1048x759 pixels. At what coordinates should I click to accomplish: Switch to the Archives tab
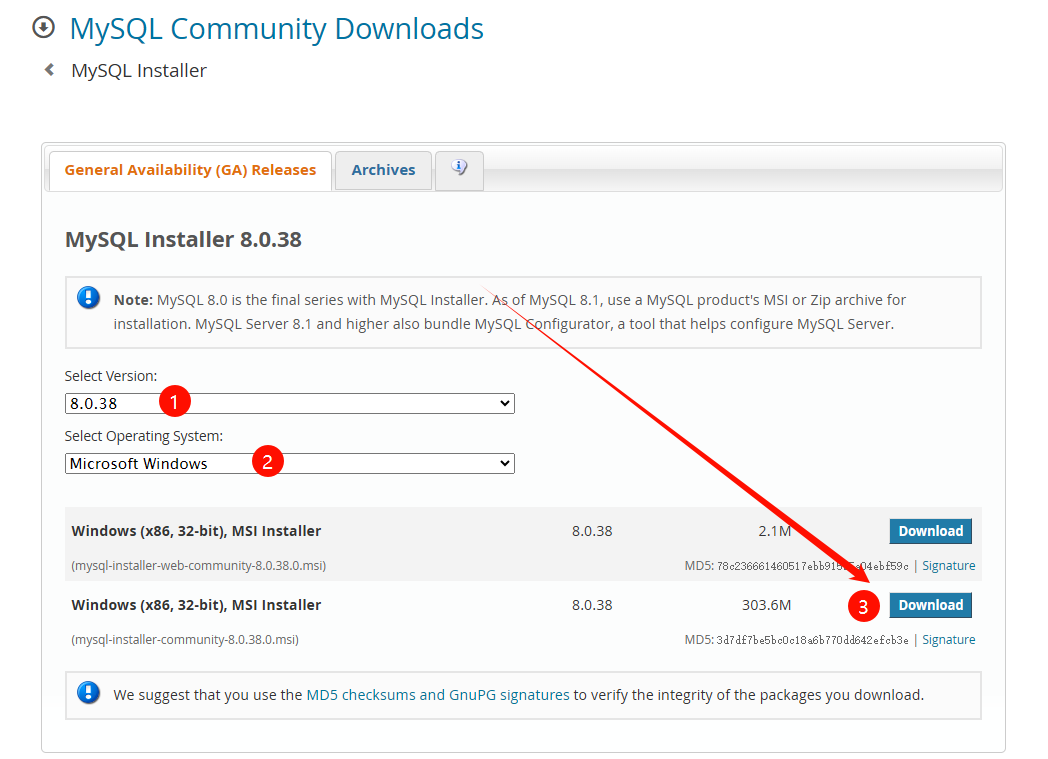pyautogui.click(x=383, y=170)
